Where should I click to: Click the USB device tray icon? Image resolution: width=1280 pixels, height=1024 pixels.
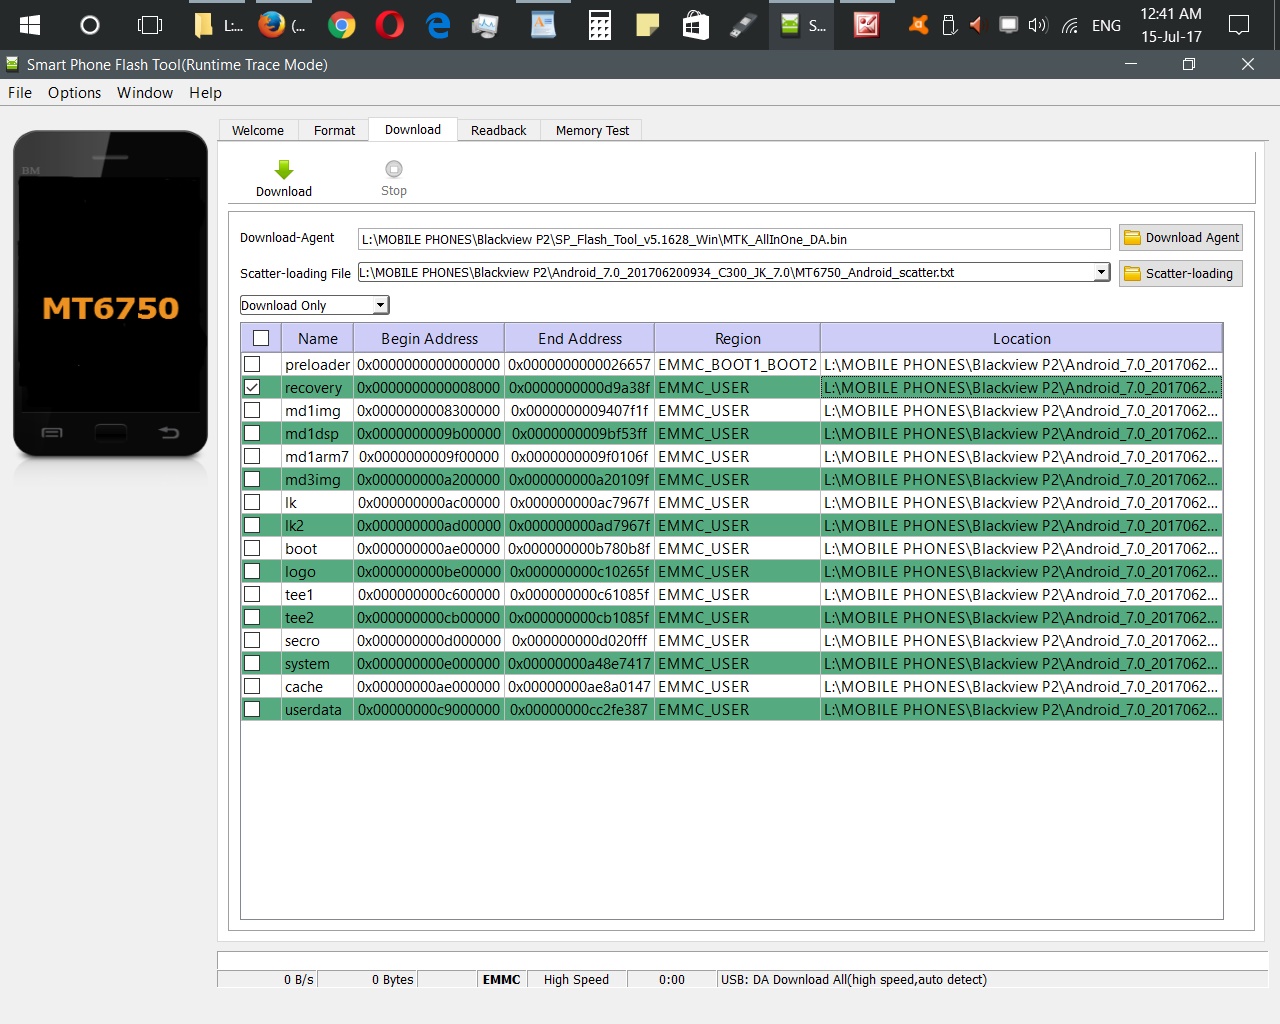tap(949, 25)
